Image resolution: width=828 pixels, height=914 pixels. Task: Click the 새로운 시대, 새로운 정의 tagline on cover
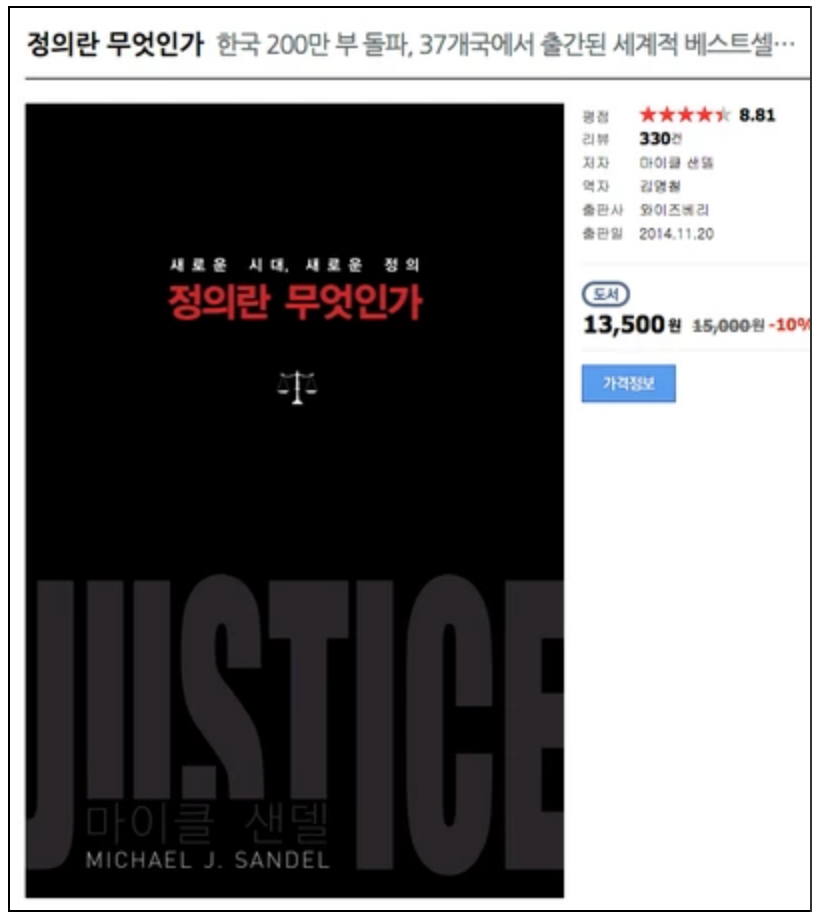point(295,265)
